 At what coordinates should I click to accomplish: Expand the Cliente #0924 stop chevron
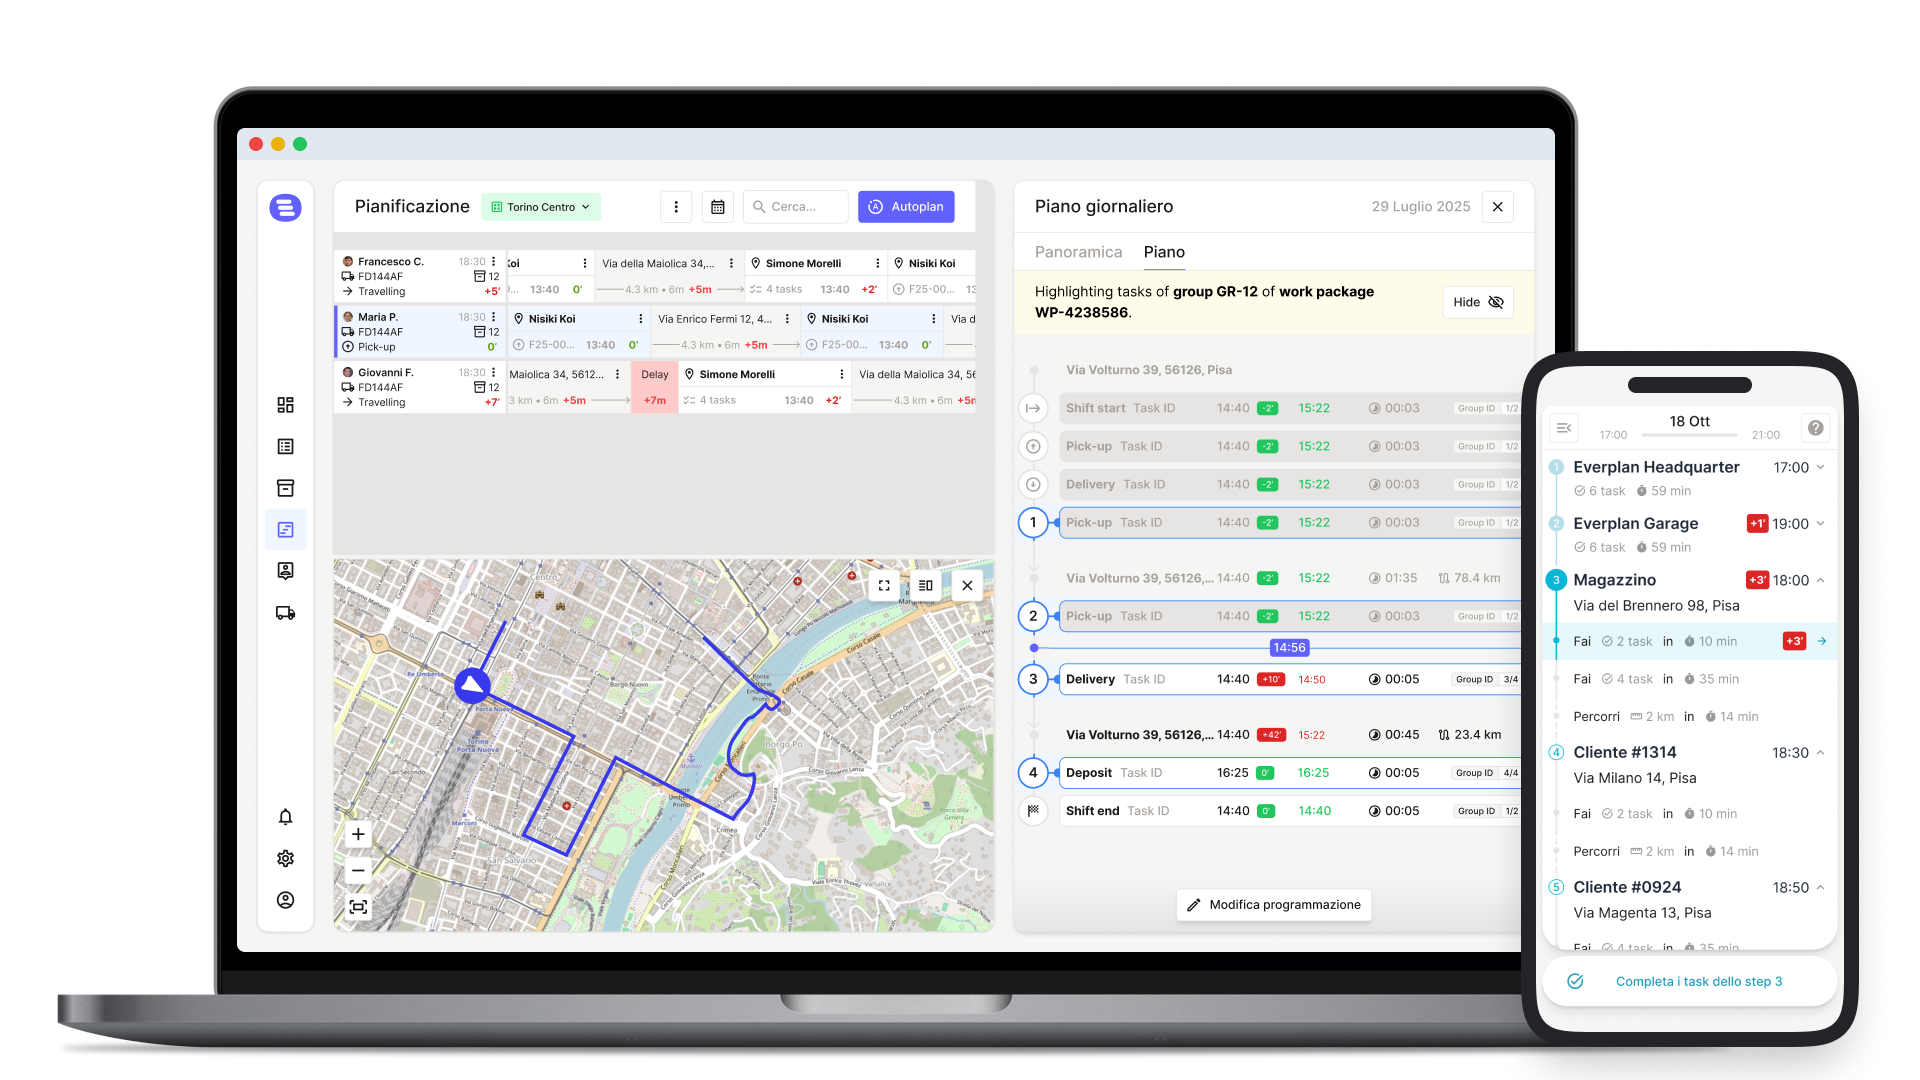click(1820, 887)
